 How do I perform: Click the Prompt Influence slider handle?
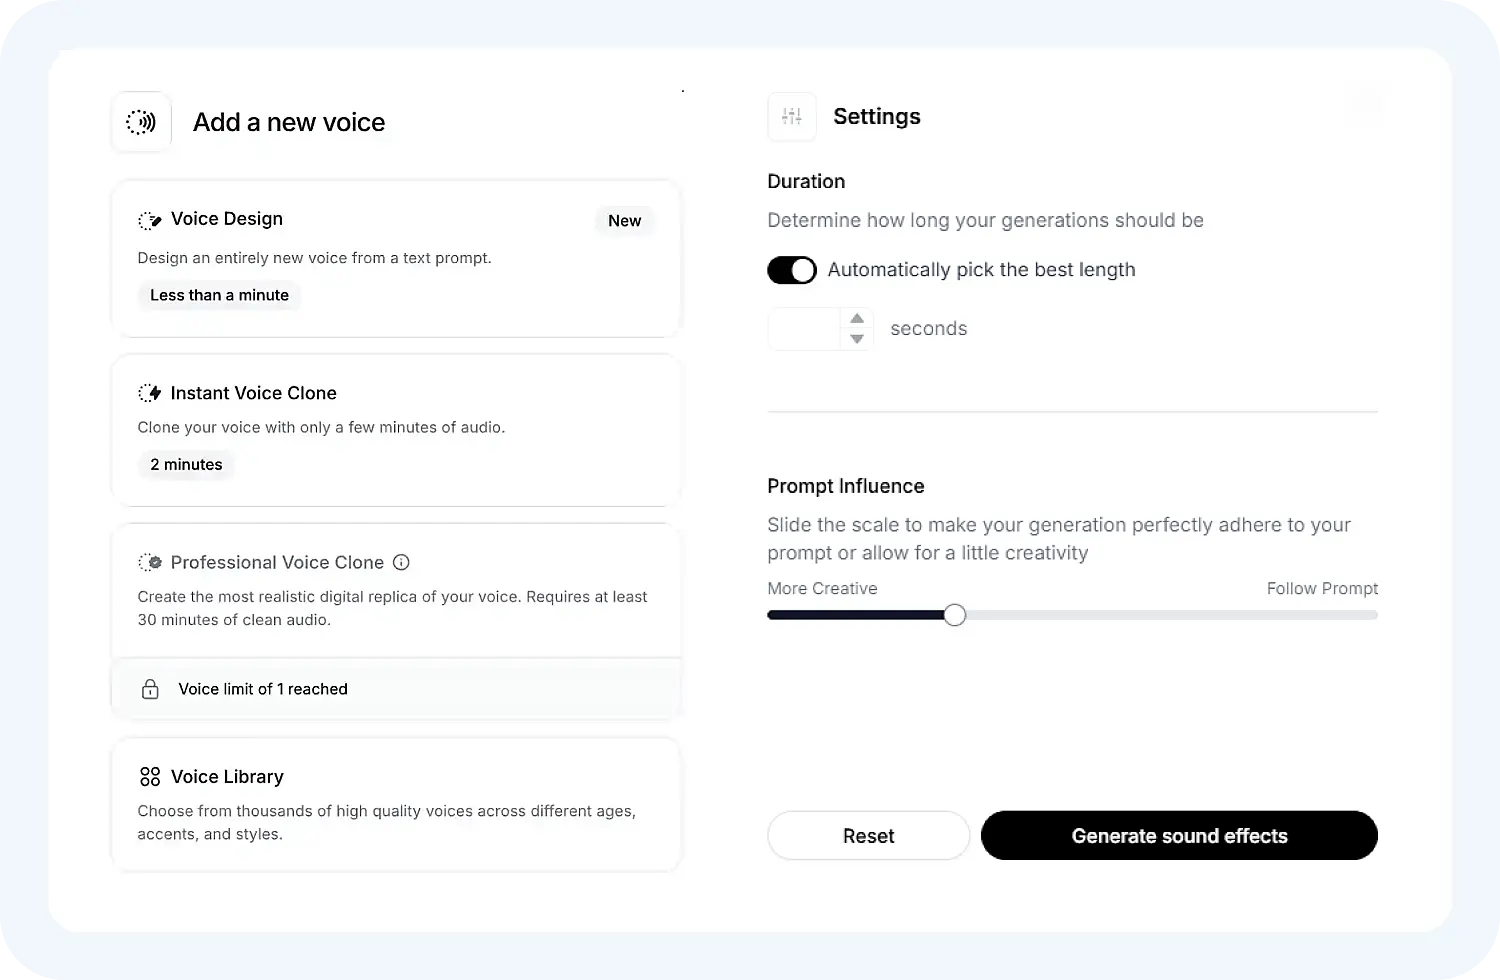955,615
